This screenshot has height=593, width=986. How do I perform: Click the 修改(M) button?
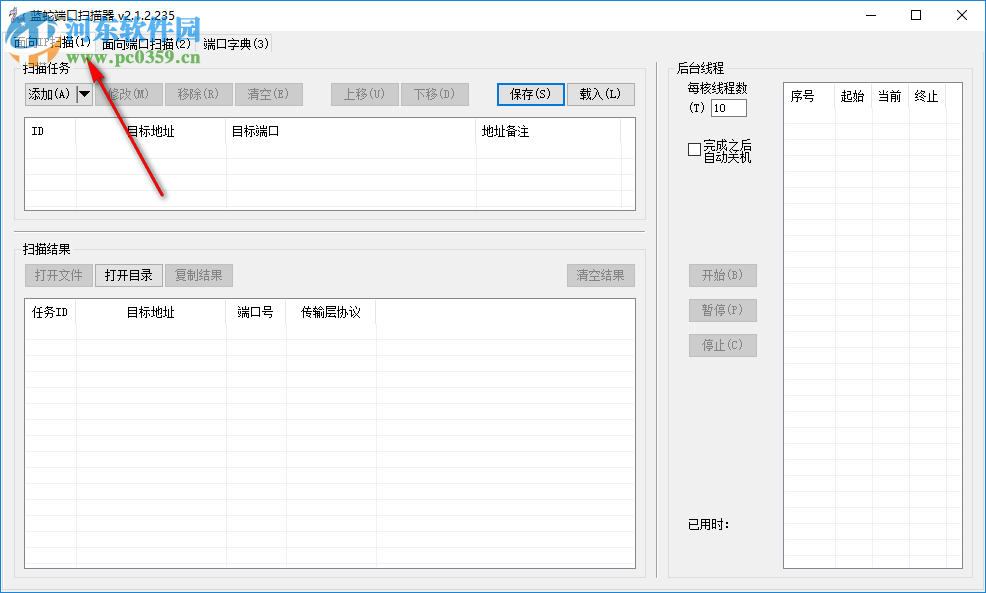coord(129,94)
